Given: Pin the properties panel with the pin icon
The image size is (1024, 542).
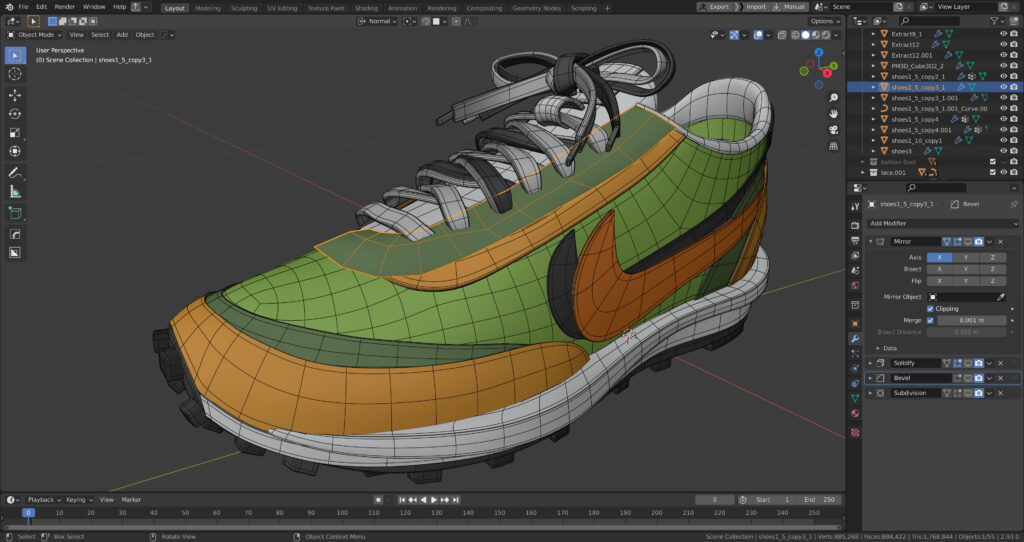Looking at the screenshot, I should (1014, 204).
